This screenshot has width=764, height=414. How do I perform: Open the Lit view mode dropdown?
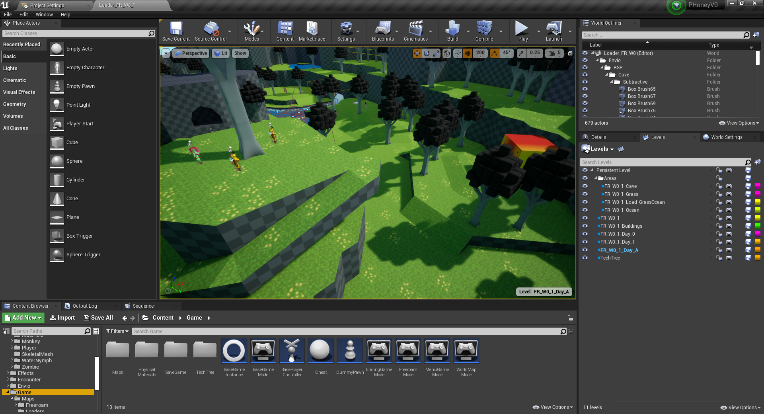coord(221,53)
